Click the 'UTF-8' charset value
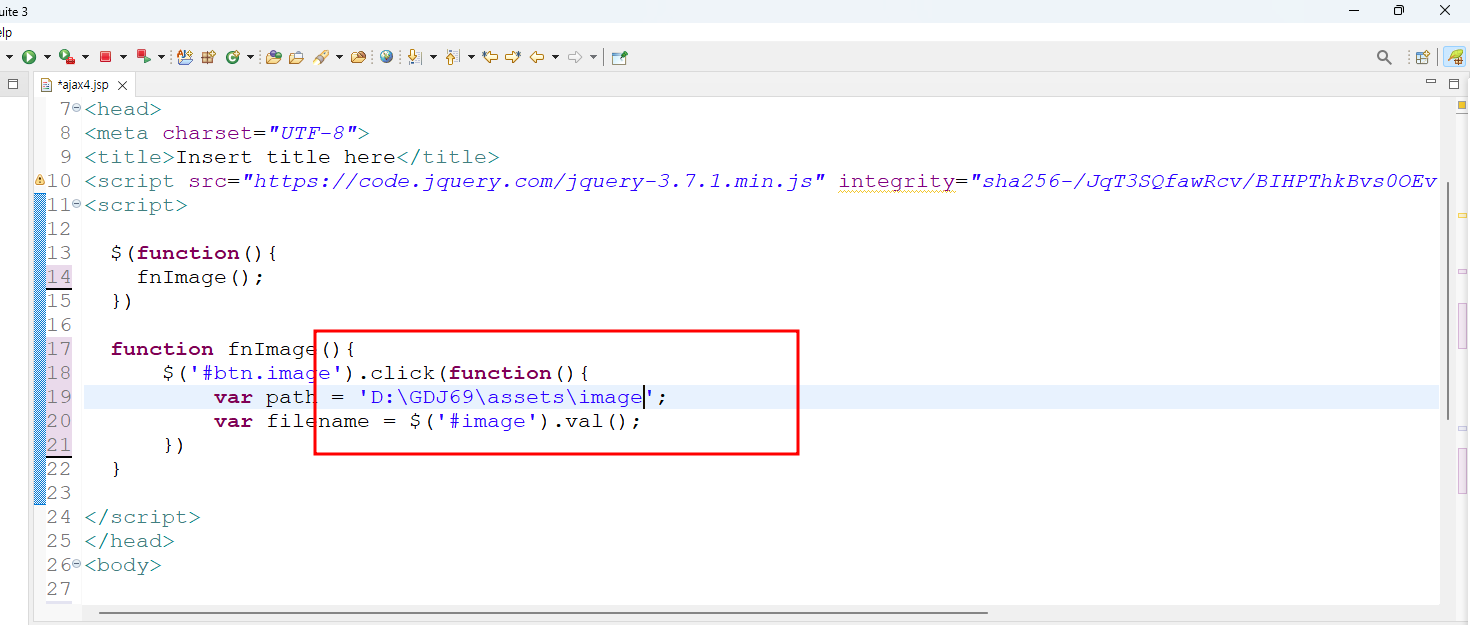 click(313, 133)
